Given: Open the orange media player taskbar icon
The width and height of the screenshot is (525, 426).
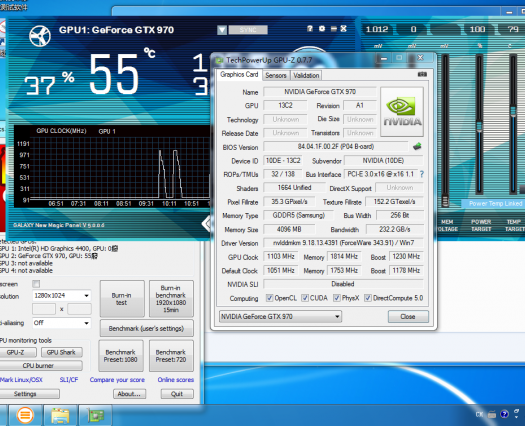Looking at the screenshot, I should click(x=25, y=416).
